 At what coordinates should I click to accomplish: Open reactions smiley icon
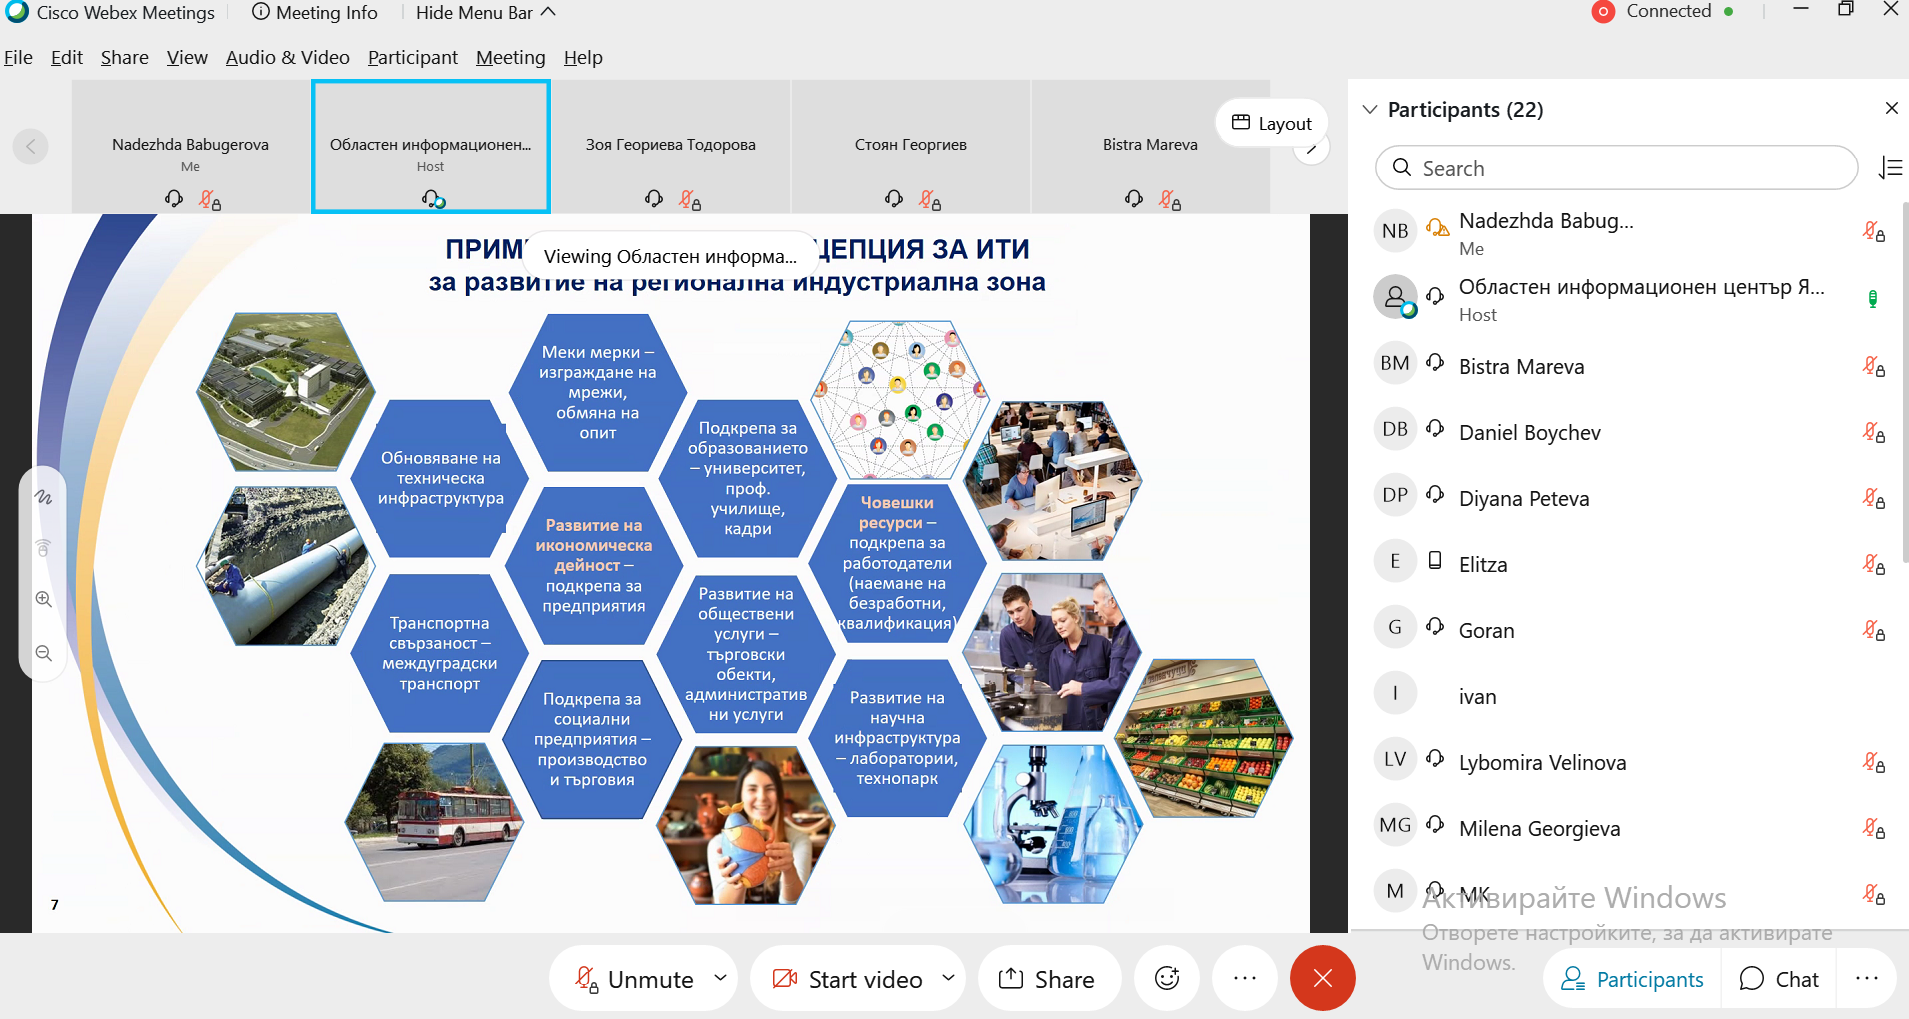pyautogui.click(x=1167, y=978)
